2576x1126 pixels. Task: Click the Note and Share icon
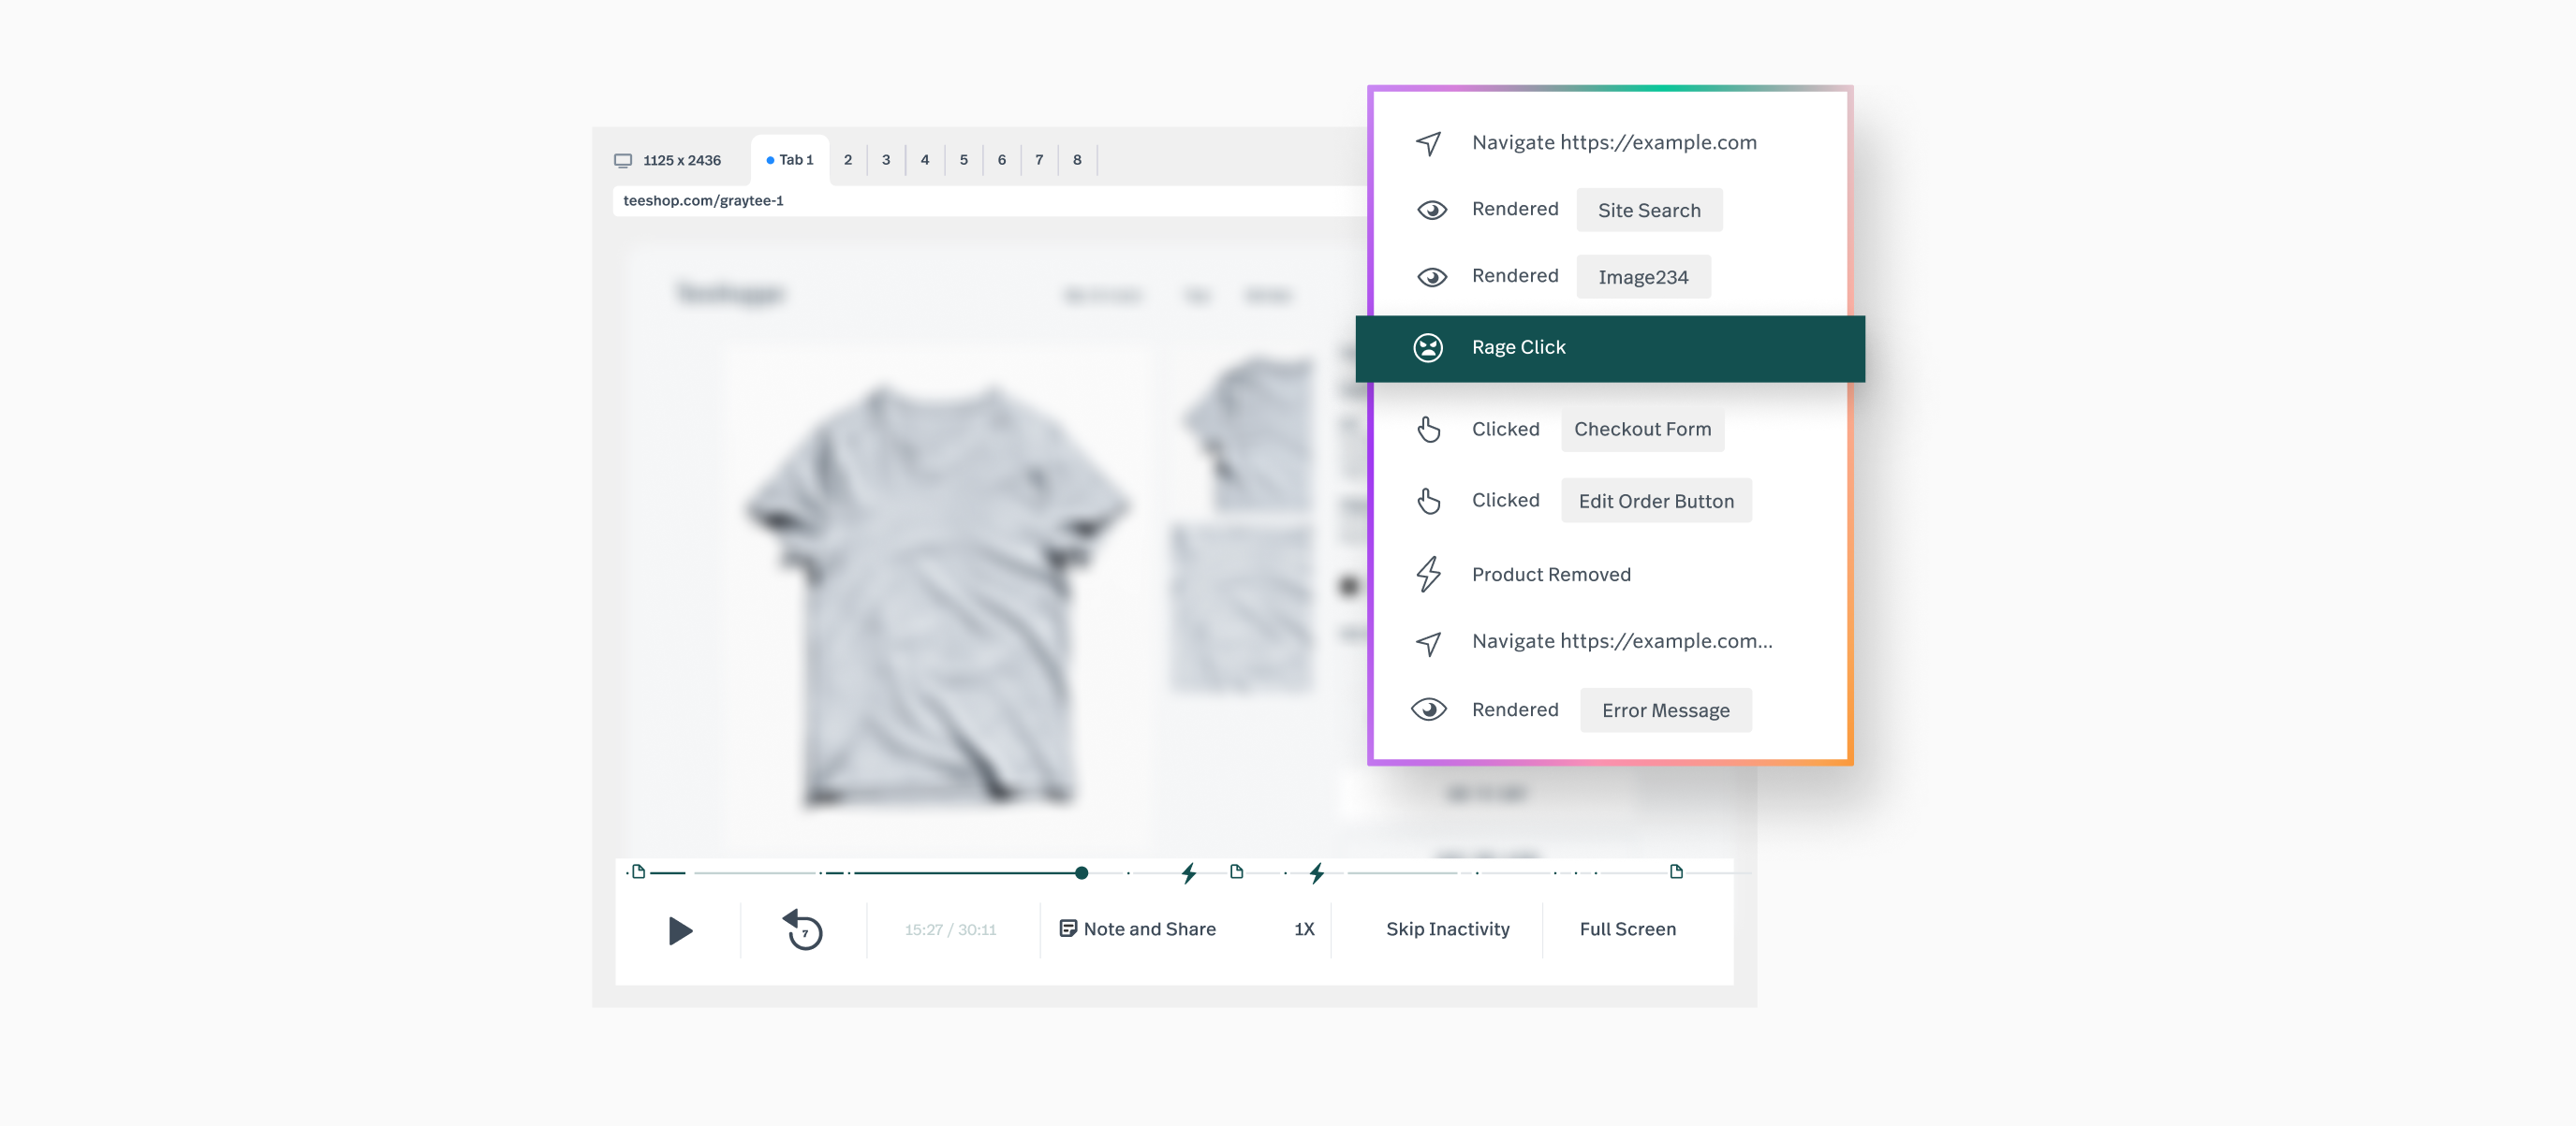[1067, 929]
